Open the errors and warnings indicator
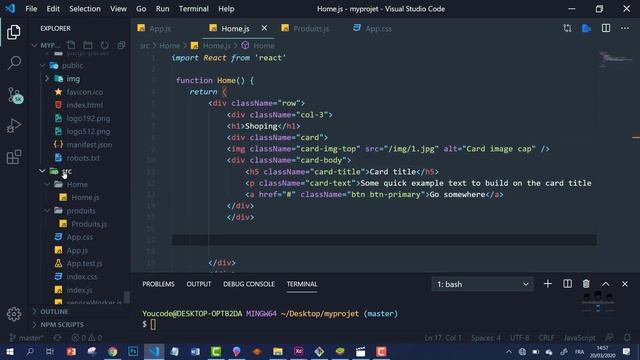Image resolution: width=640 pixels, height=360 pixels. coord(87,338)
